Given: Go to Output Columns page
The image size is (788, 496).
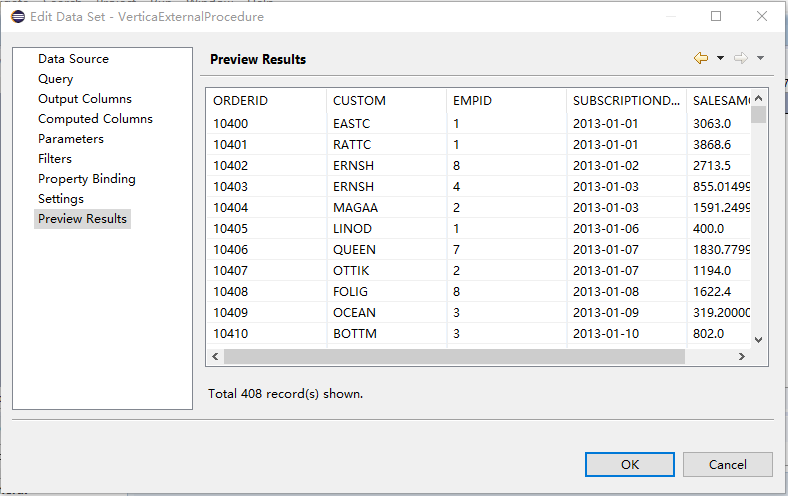Looking at the screenshot, I should (x=85, y=99).
